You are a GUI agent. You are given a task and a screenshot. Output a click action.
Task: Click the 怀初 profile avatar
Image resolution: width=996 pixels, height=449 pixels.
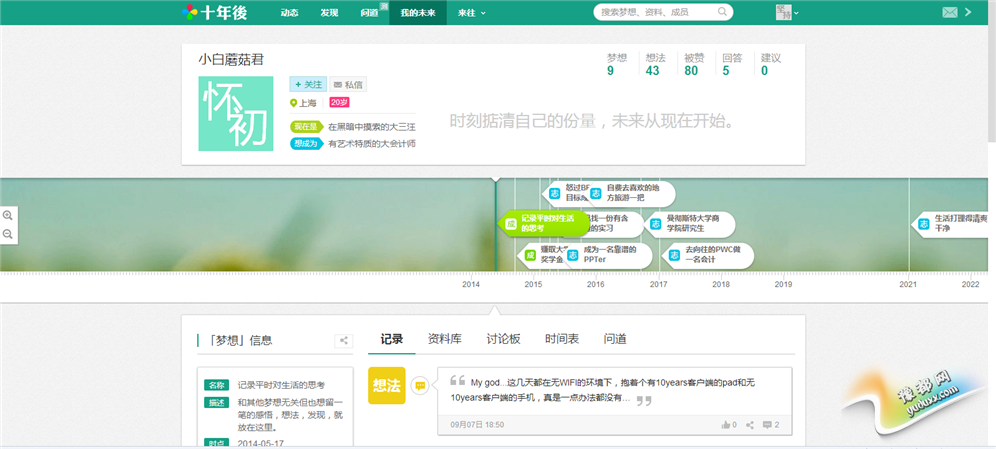tap(236, 113)
